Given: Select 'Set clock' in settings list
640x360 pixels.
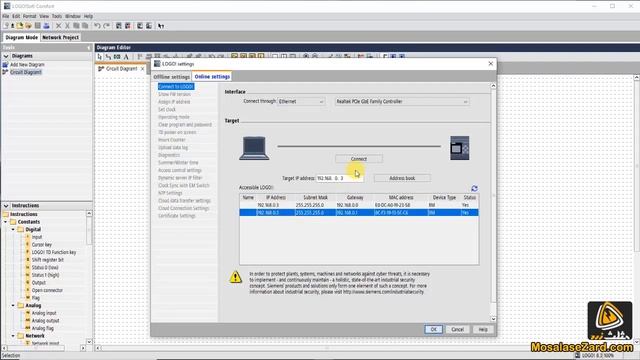Looking at the screenshot, I should [x=167, y=109].
